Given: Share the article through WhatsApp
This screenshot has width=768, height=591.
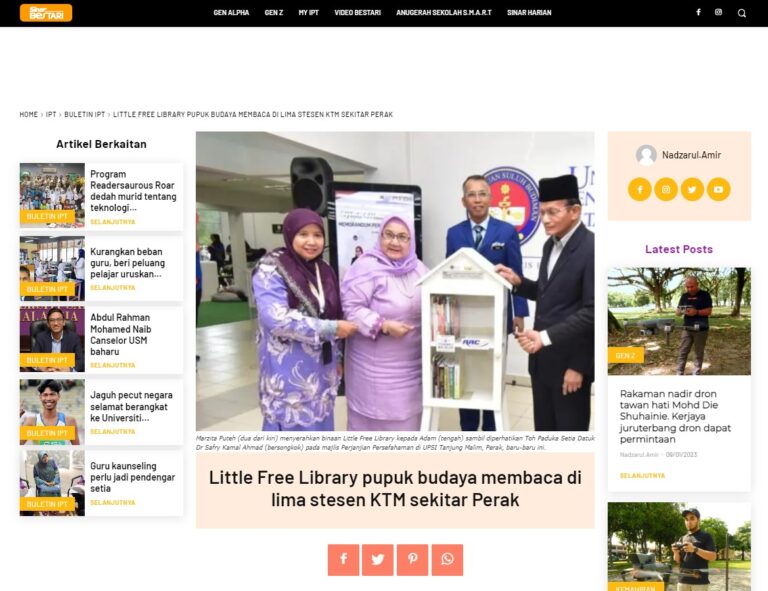Looking at the screenshot, I should pyautogui.click(x=447, y=560).
